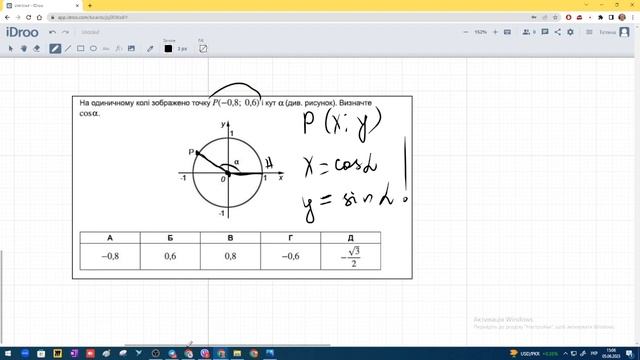640x360 pixels.
Task: Go back in browser history
Action: pyautogui.click(x=7, y=17)
